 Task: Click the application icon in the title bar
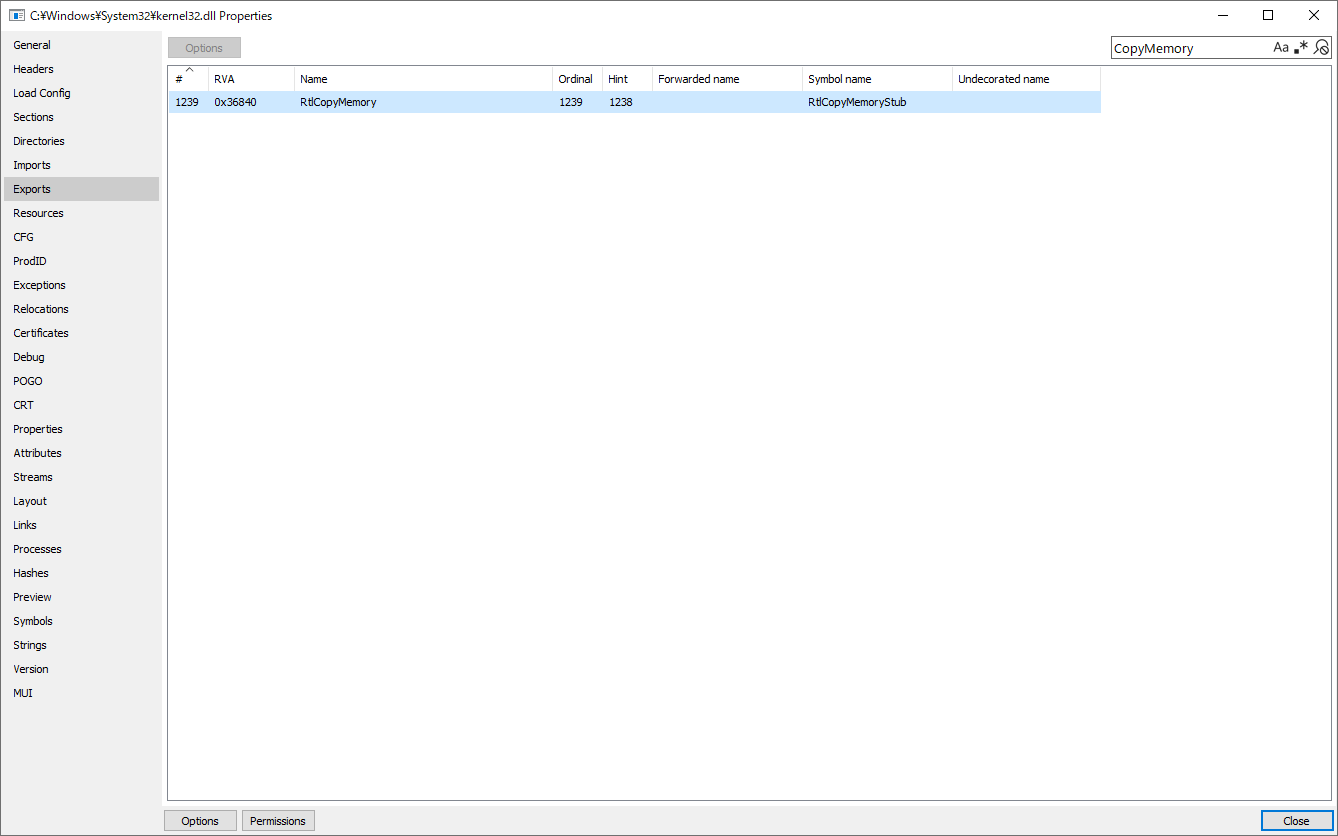[x=15, y=15]
